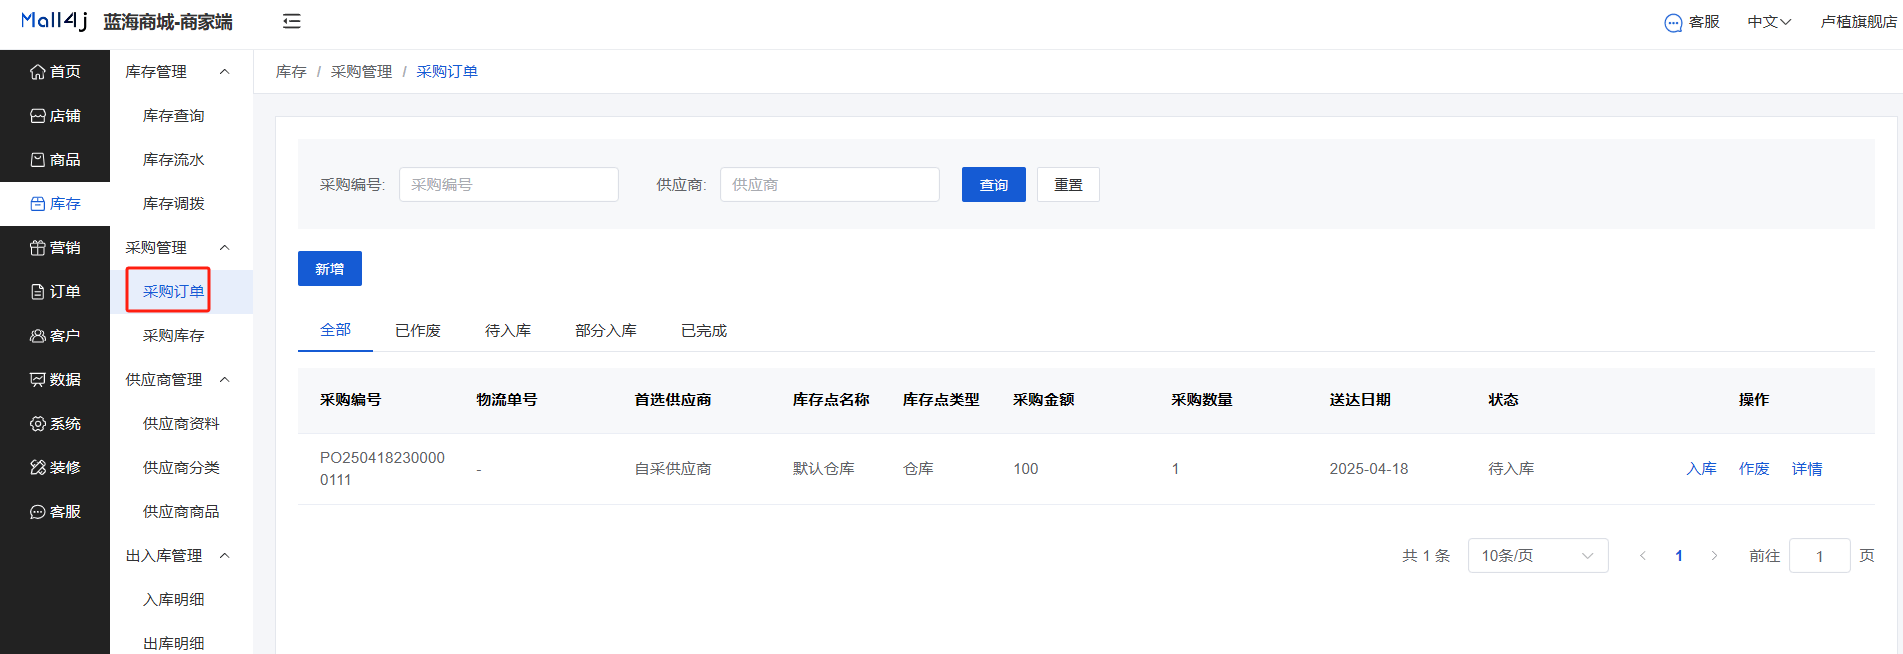Switch to the 已完成 tab

coord(704,331)
